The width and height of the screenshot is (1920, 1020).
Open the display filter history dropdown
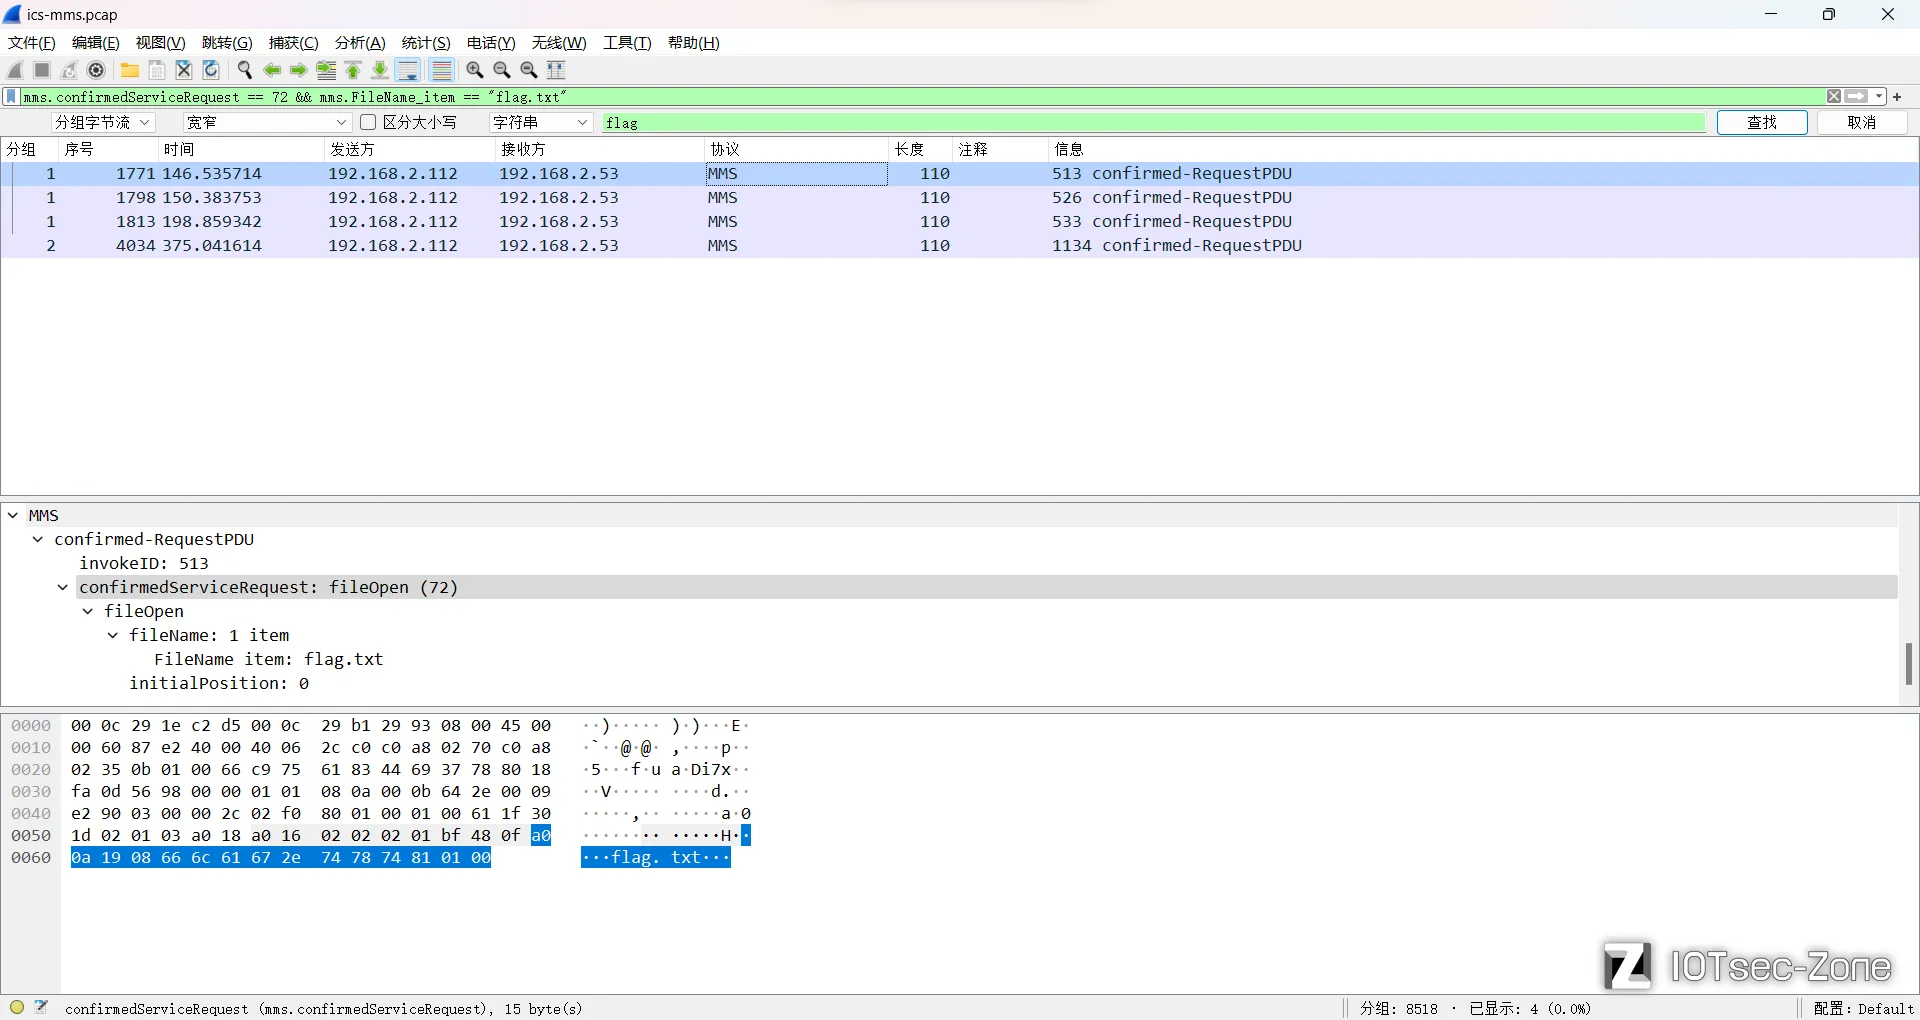pyautogui.click(x=1879, y=97)
